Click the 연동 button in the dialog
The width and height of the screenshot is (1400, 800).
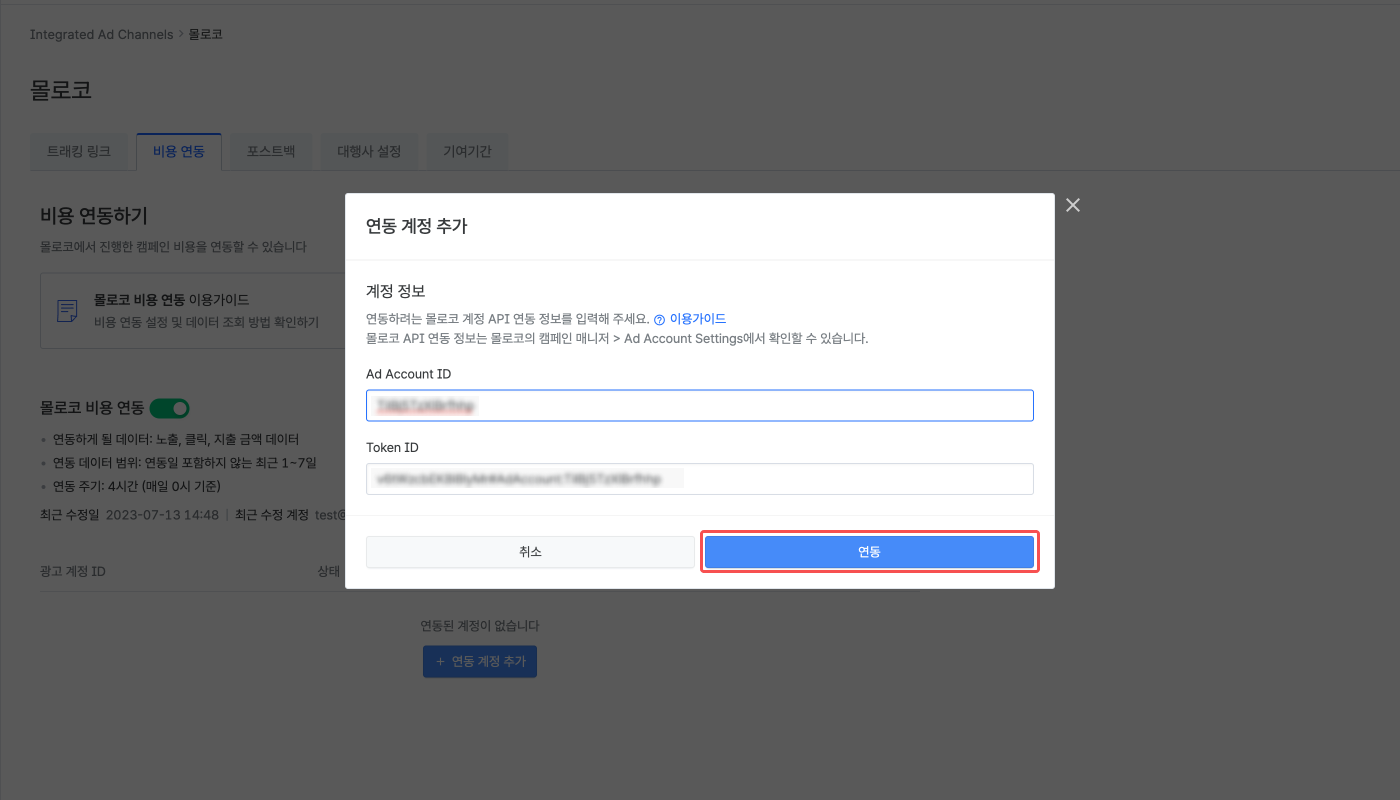click(x=869, y=552)
